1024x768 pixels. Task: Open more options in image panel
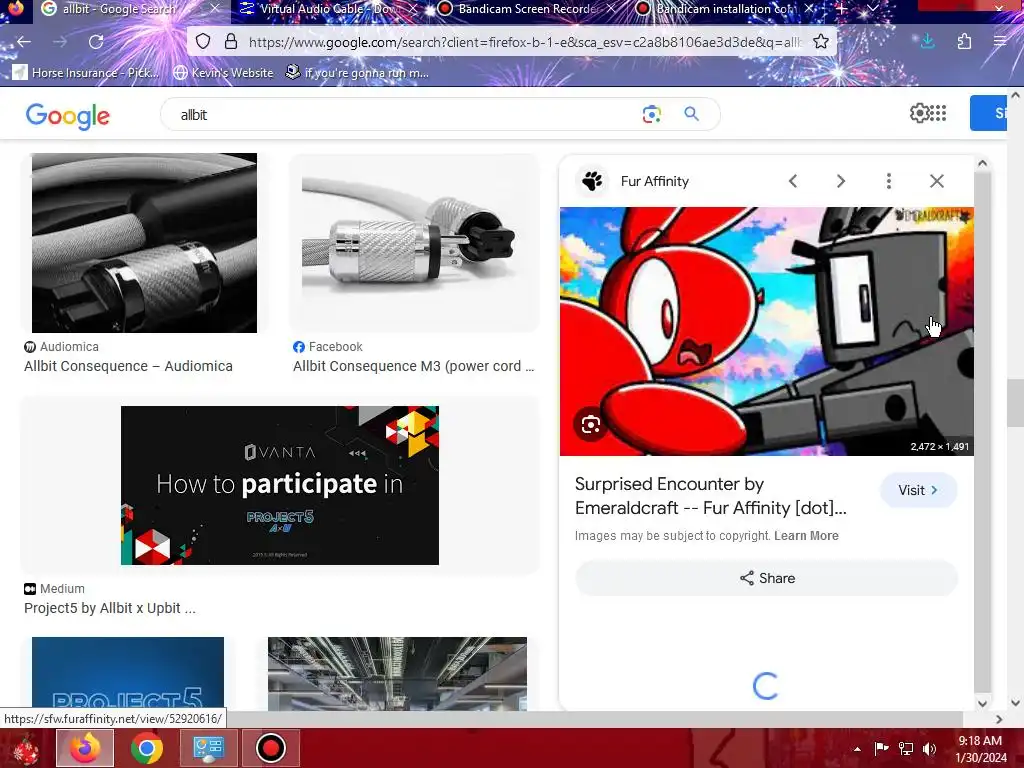point(889,181)
